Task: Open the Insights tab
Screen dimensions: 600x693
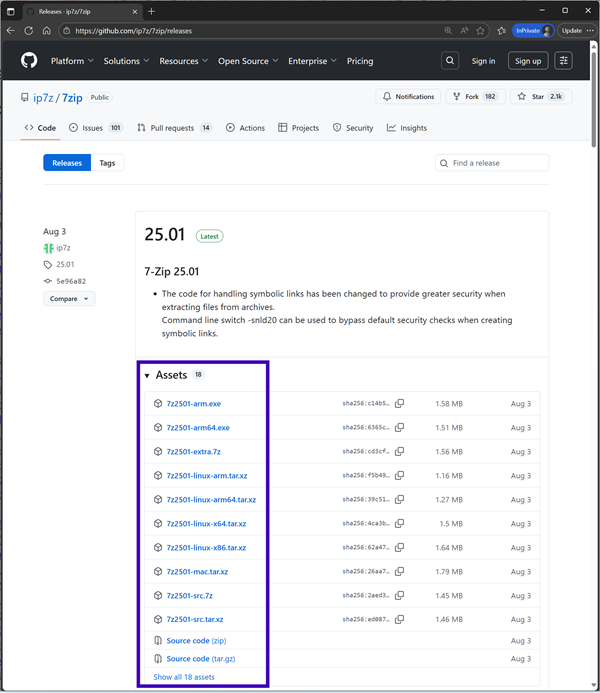Action: click(x=406, y=128)
